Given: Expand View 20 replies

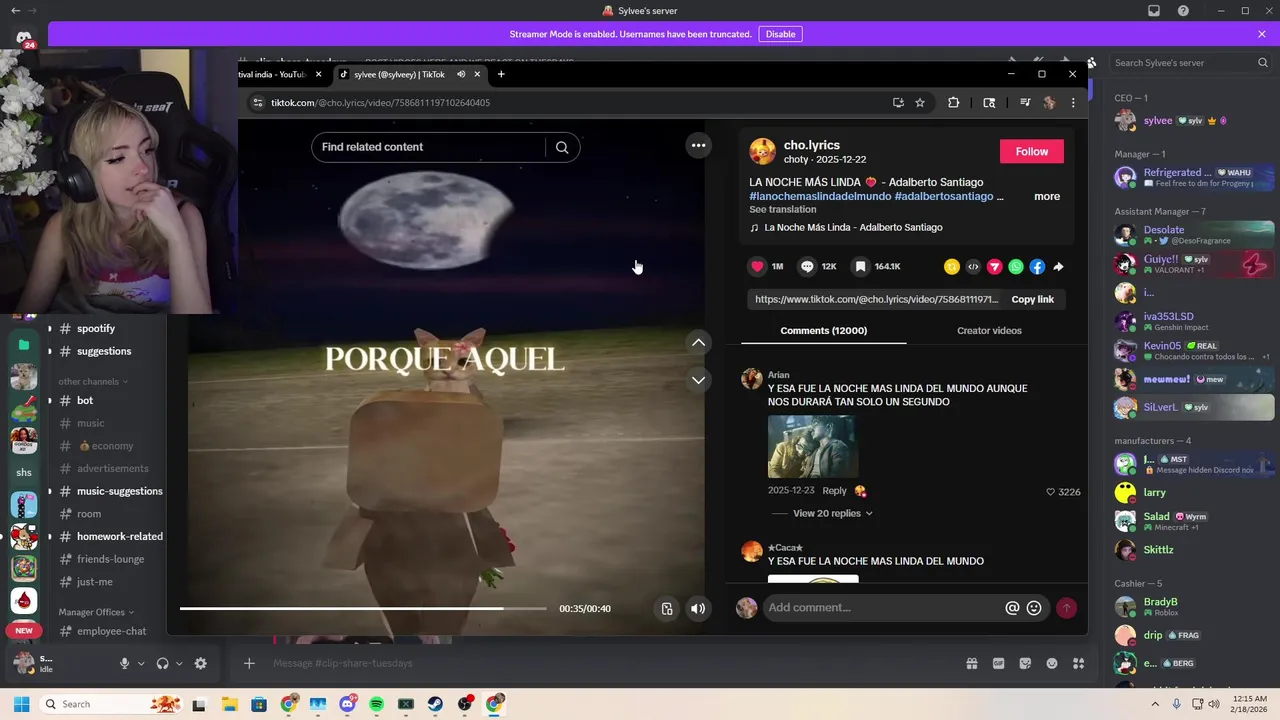Looking at the screenshot, I should pyautogui.click(x=832, y=513).
